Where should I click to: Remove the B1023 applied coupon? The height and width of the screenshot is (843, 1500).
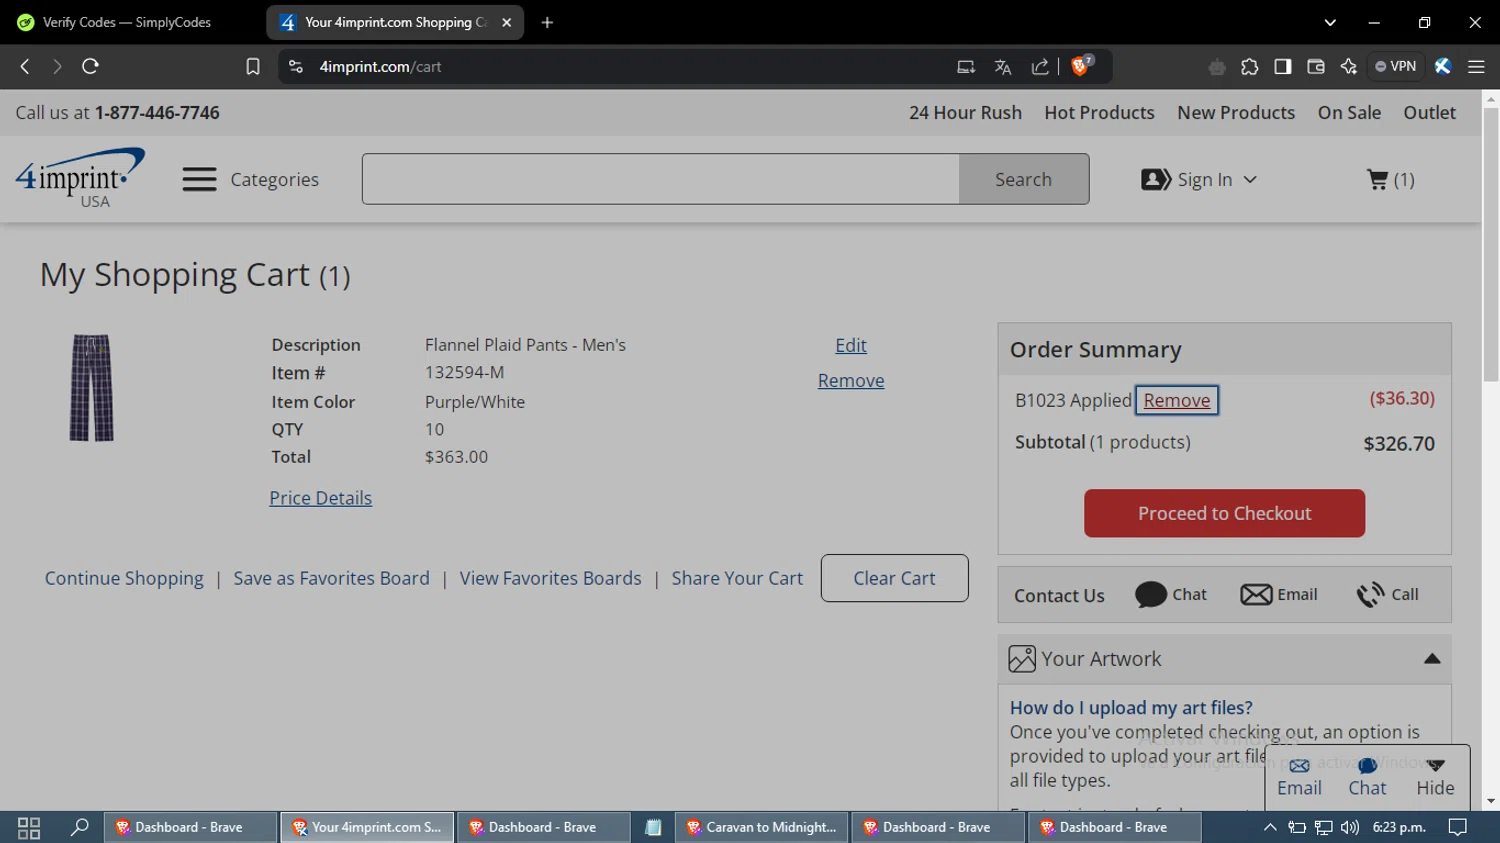(x=1177, y=400)
